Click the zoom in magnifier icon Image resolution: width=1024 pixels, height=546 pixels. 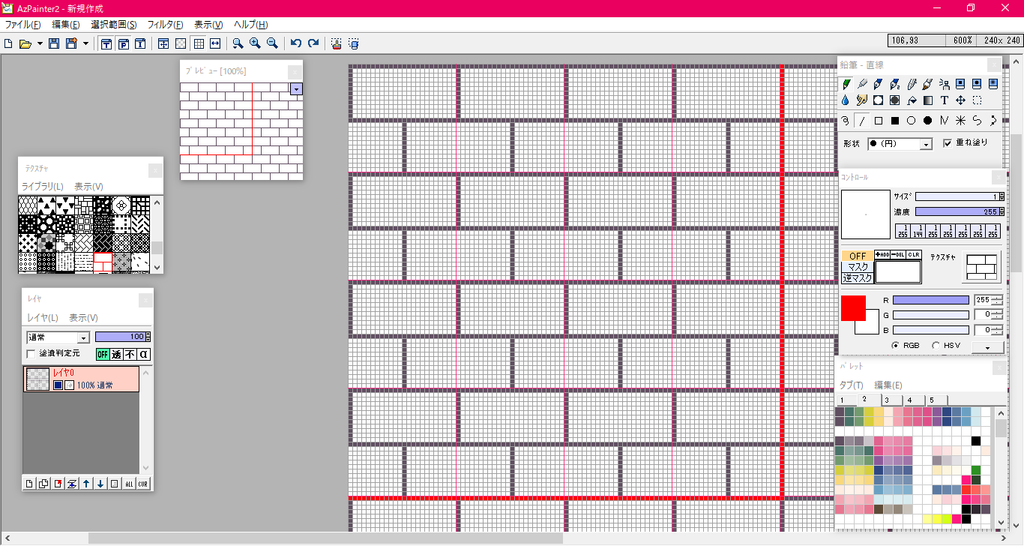[255, 44]
